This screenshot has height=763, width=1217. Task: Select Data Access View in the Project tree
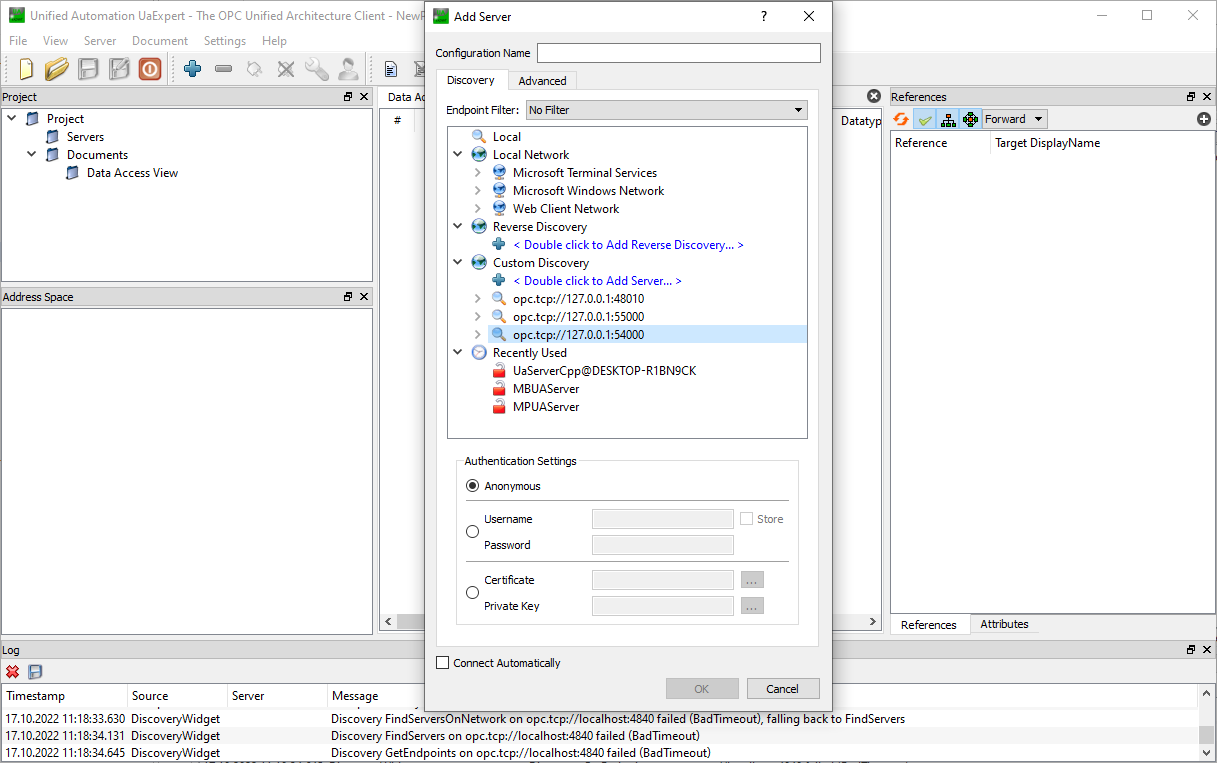pos(132,173)
